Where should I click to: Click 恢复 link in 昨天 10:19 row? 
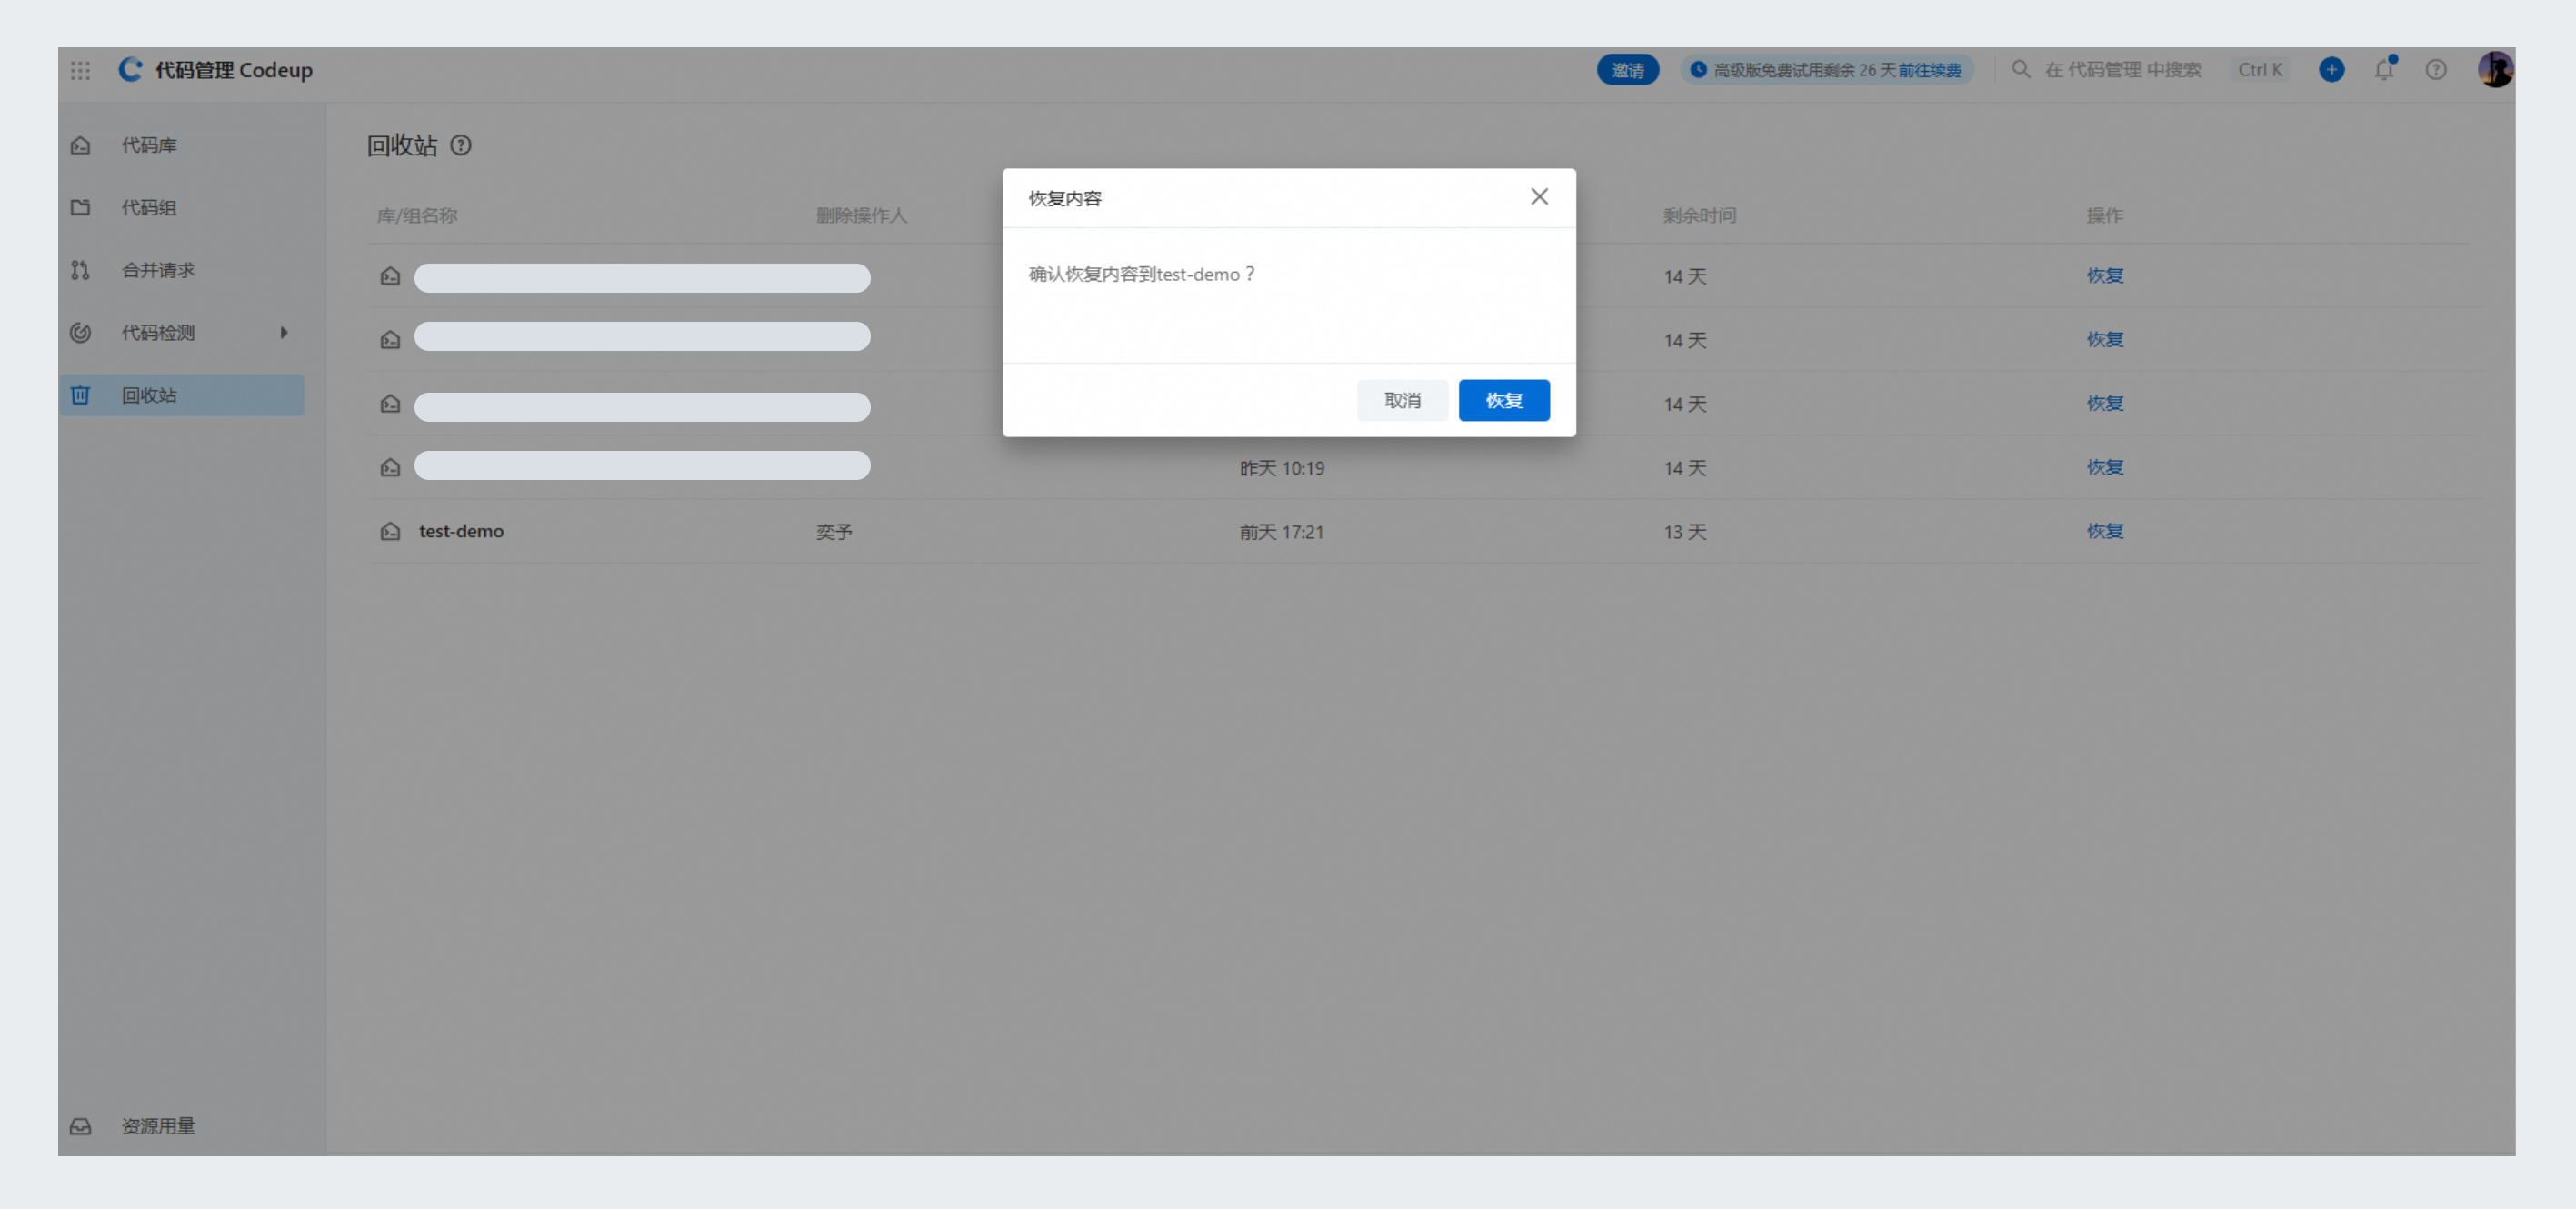tap(2104, 467)
